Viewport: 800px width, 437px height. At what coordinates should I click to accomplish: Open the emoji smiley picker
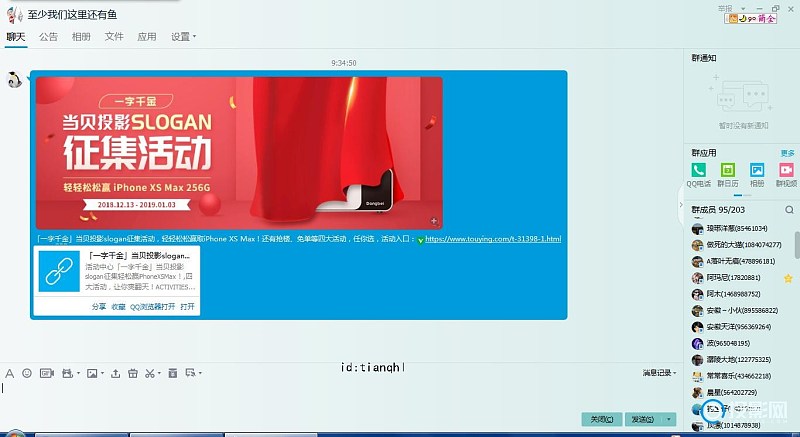pyautogui.click(x=27, y=373)
